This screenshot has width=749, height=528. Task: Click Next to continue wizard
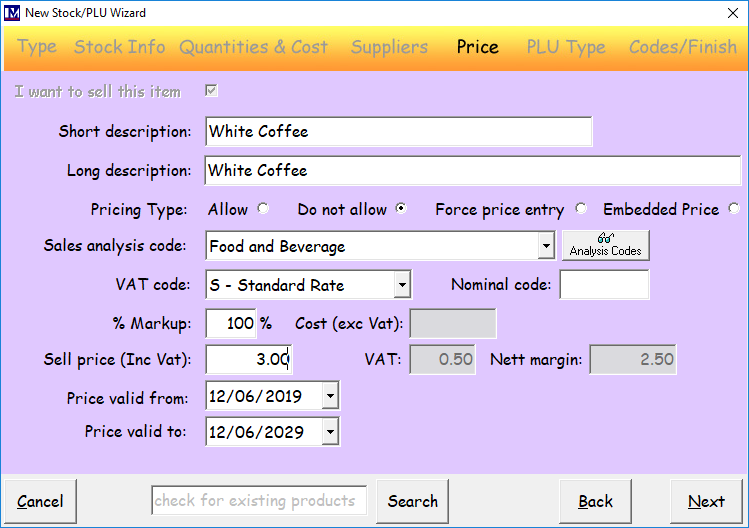pos(706,501)
